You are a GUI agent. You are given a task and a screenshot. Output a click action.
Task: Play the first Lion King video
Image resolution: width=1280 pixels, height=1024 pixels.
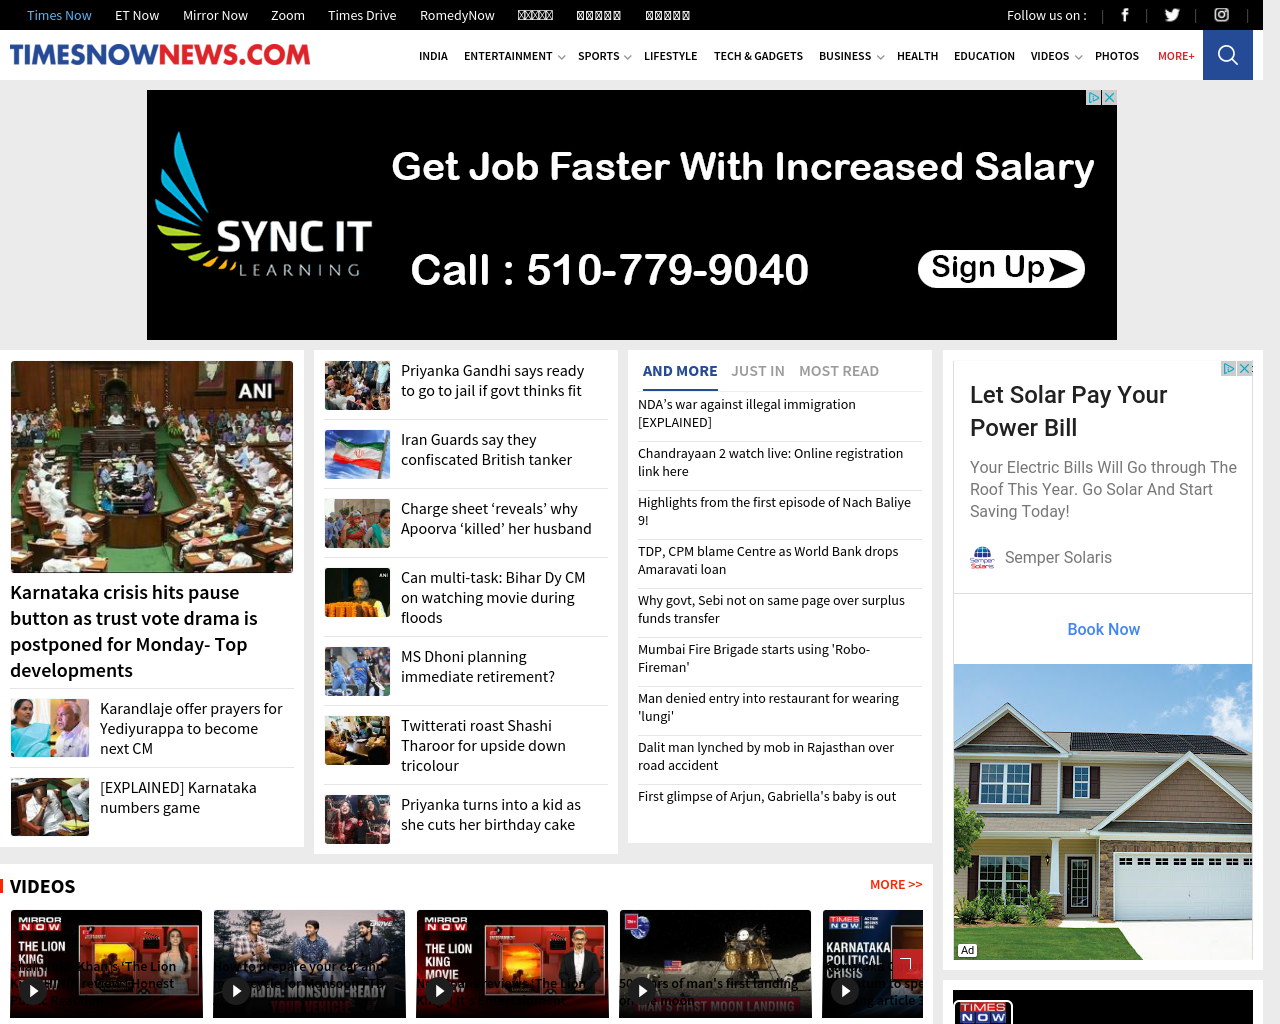(x=34, y=991)
